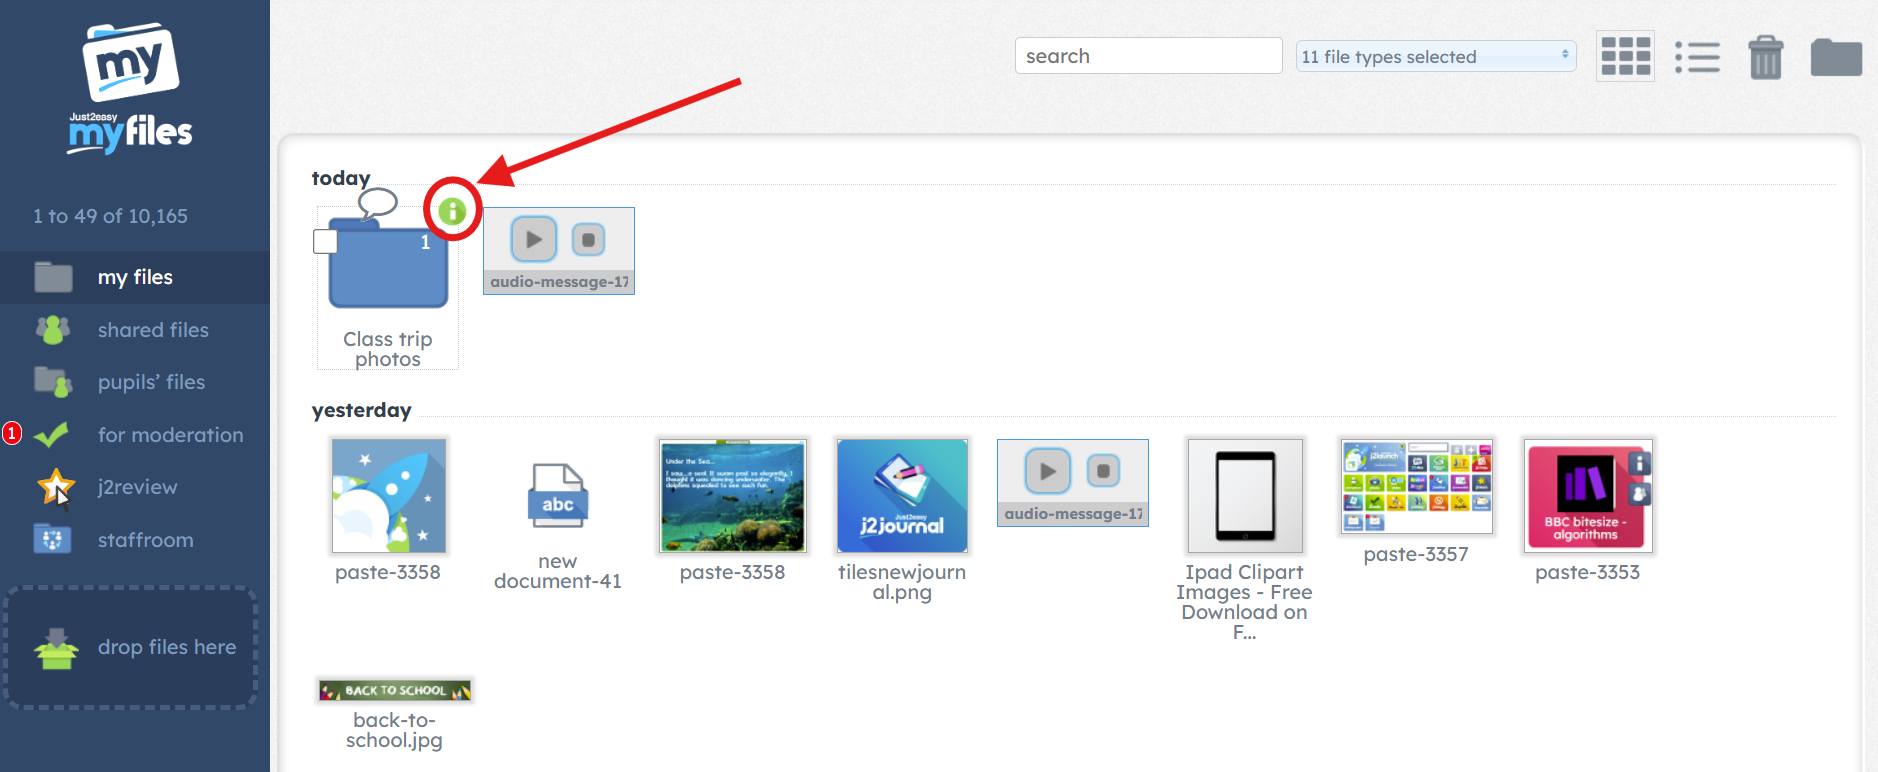The image size is (1878, 772).
Task: Click the drop files here box icon
Action: 56,648
